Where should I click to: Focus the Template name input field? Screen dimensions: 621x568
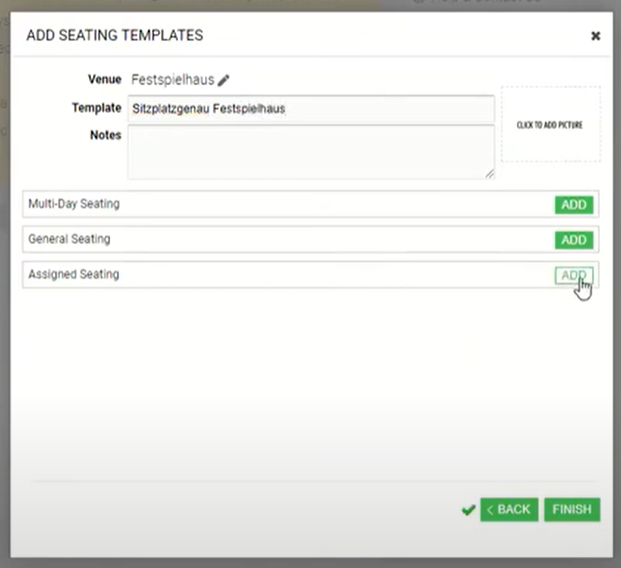[310, 108]
